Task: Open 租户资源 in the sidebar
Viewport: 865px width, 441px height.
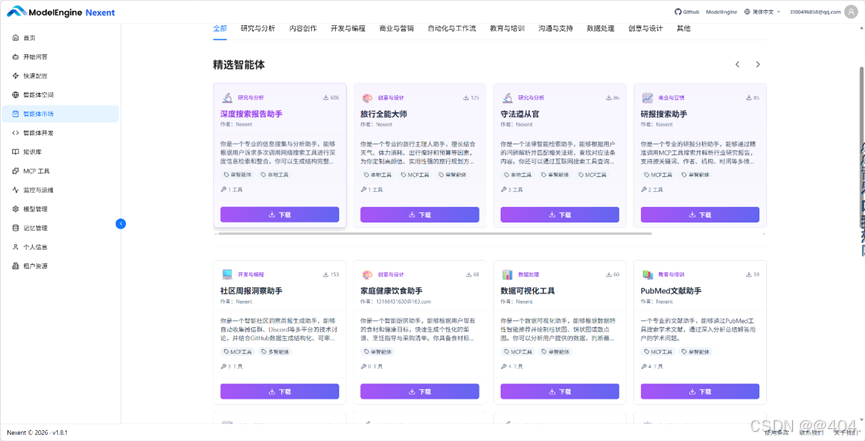Action: coord(61,266)
